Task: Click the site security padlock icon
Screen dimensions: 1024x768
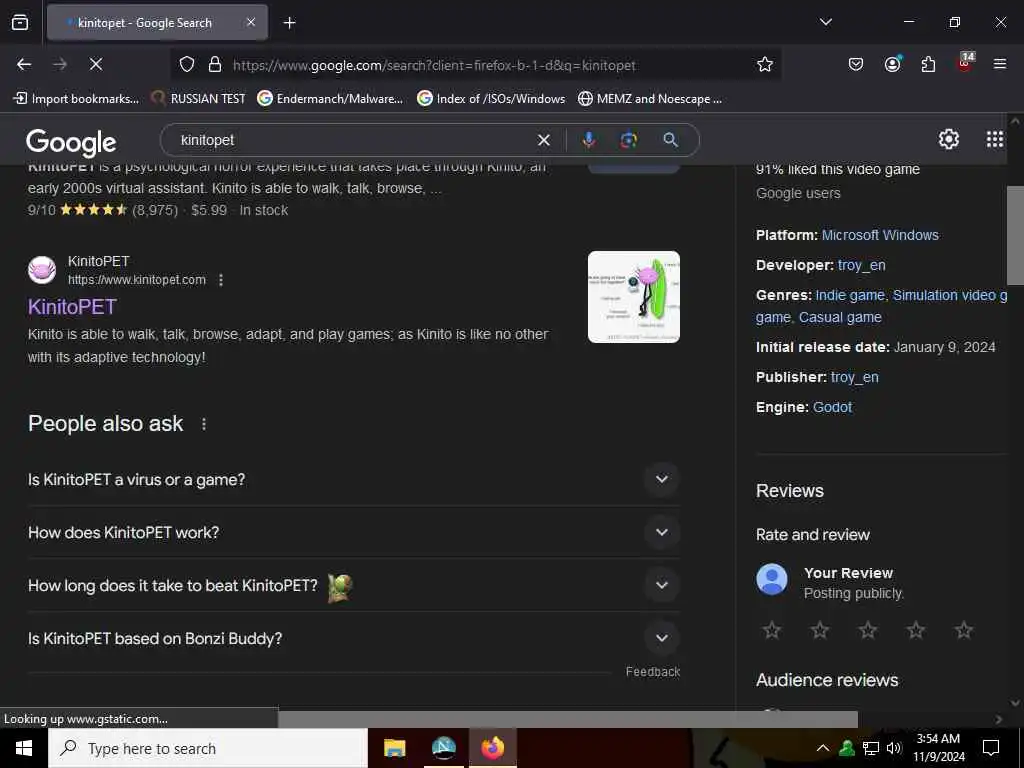Action: (215, 65)
